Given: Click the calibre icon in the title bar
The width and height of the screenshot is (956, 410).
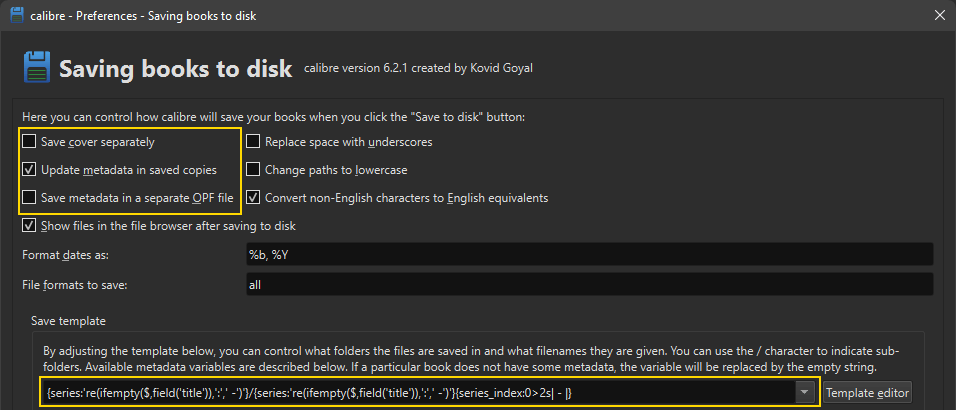Looking at the screenshot, I should pos(16,15).
